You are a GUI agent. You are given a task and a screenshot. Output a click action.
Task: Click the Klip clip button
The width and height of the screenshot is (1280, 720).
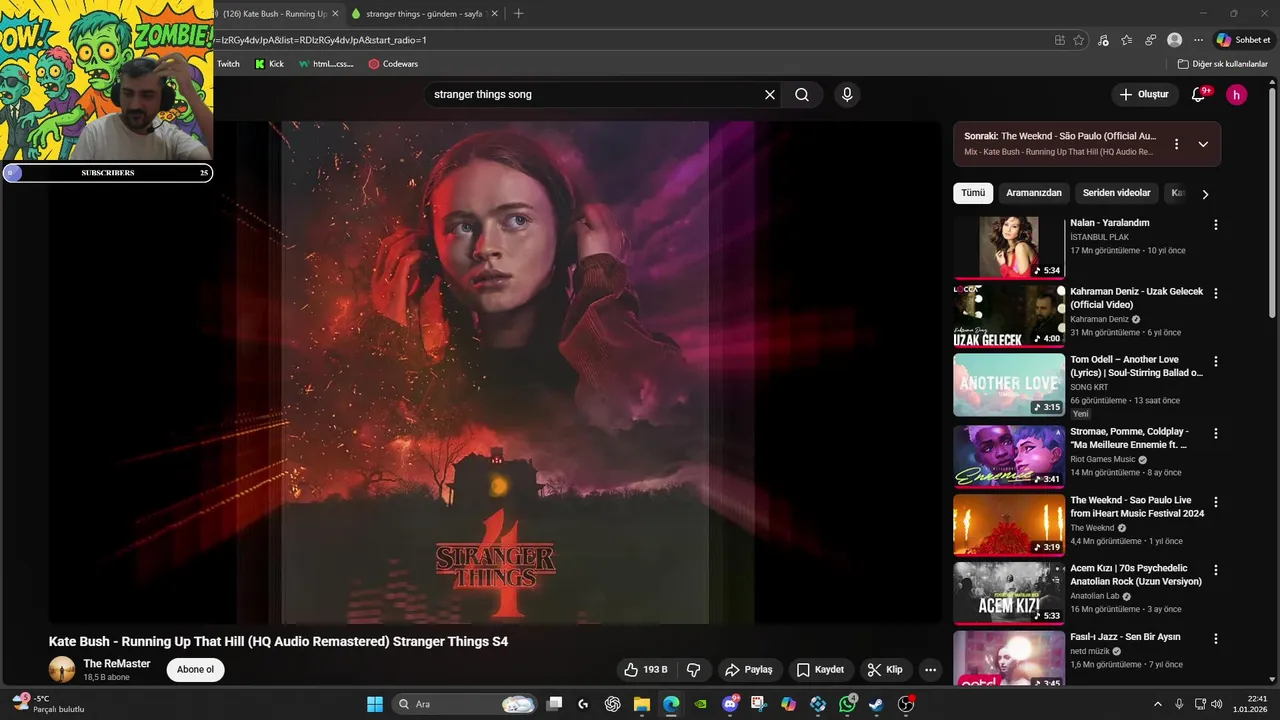coord(885,670)
